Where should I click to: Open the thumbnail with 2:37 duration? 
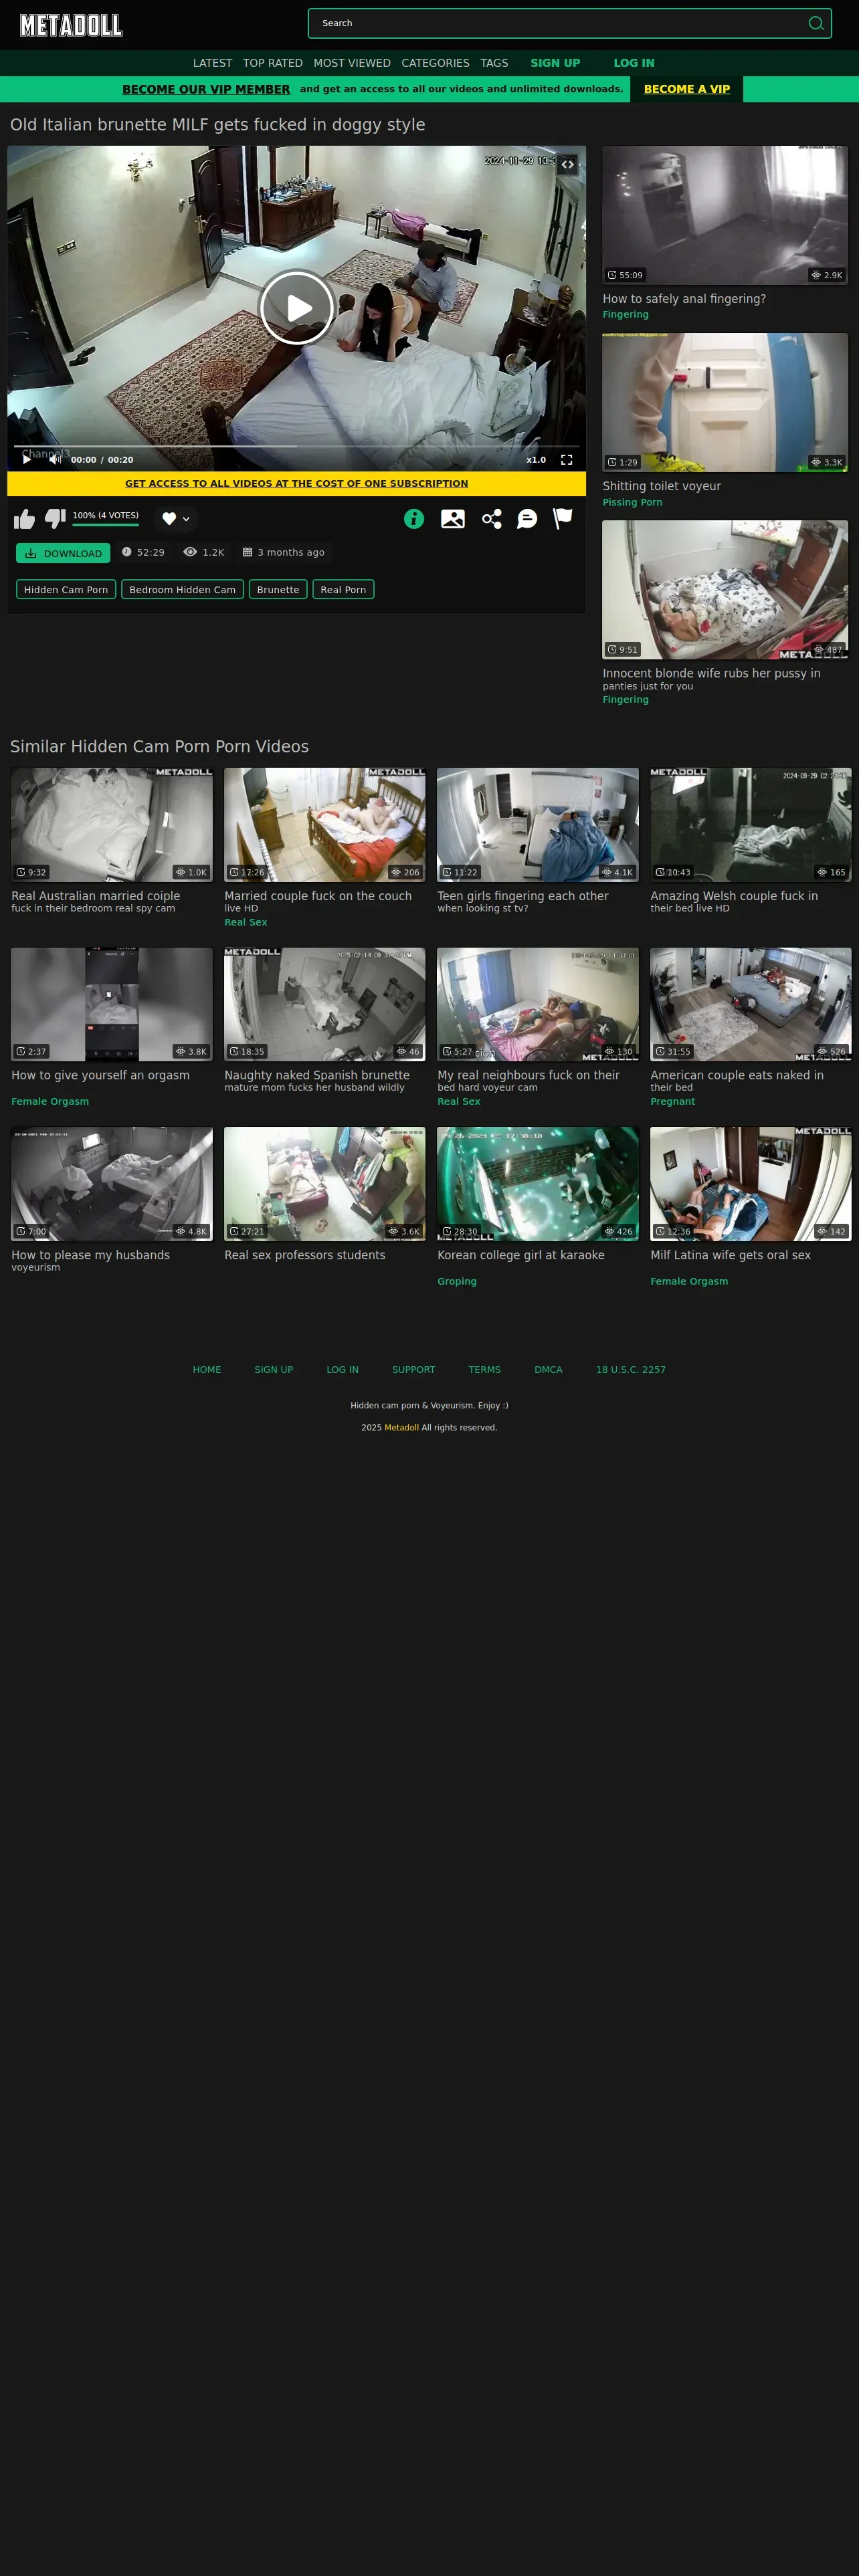tap(112, 1004)
